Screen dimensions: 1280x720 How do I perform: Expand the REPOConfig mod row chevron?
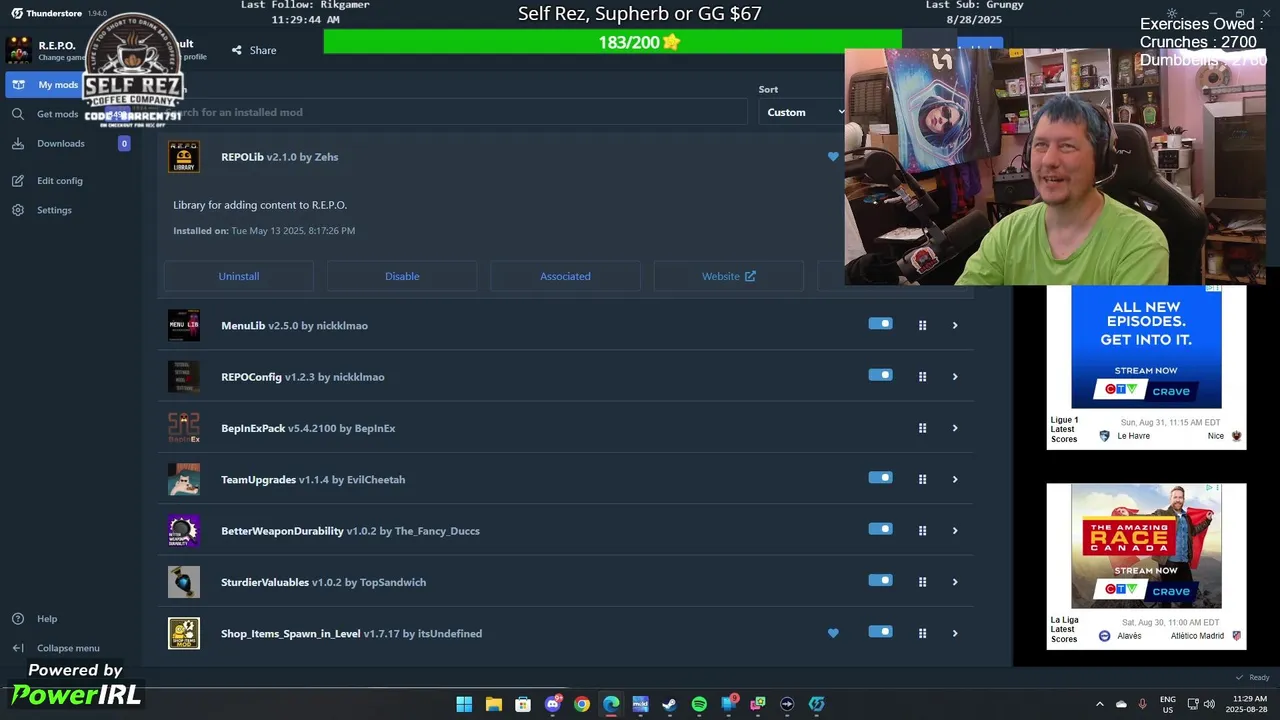[x=955, y=377]
